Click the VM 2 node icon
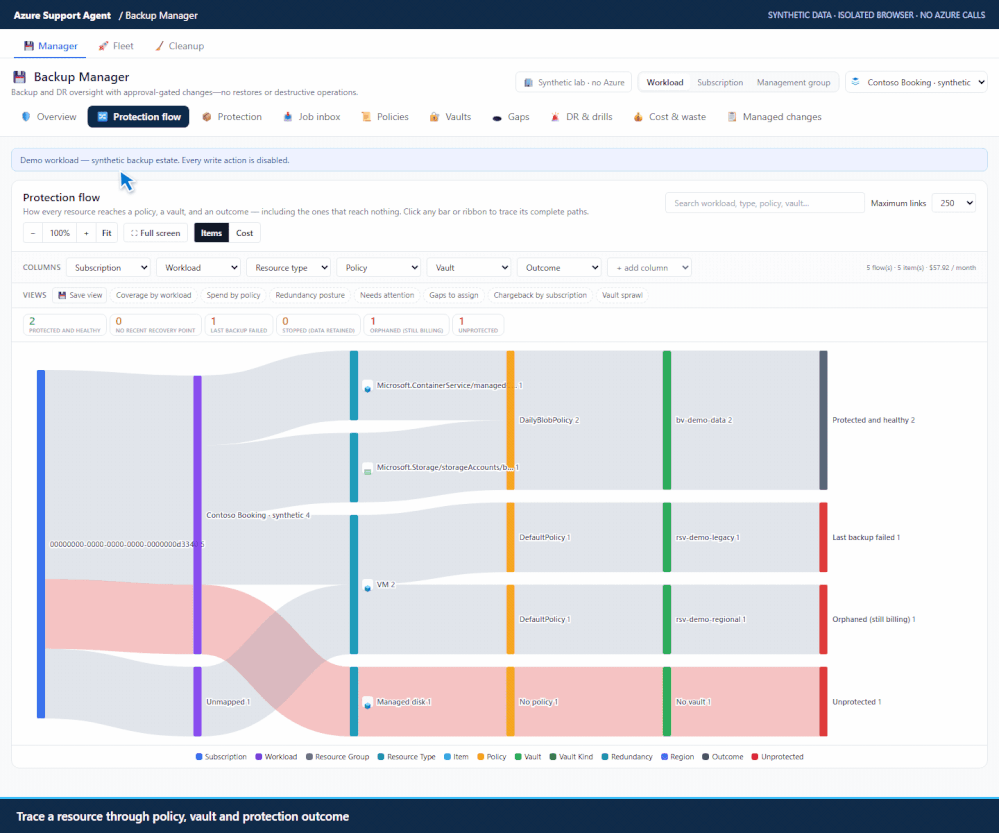This screenshot has width=999, height=833. coord(368,586)
